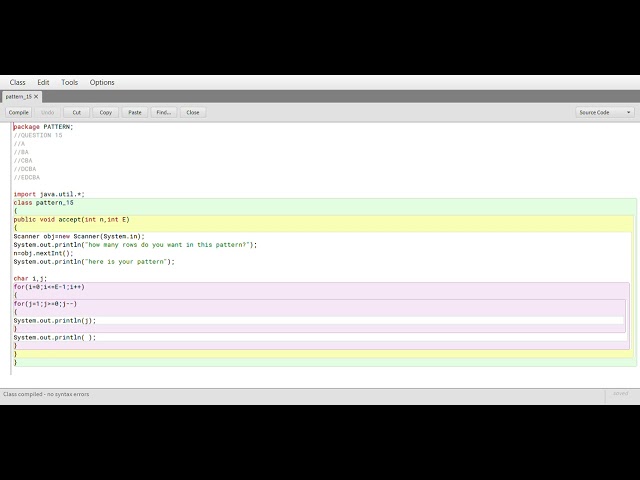Click the 'char i,j;' line

click(x=30, y=279)
